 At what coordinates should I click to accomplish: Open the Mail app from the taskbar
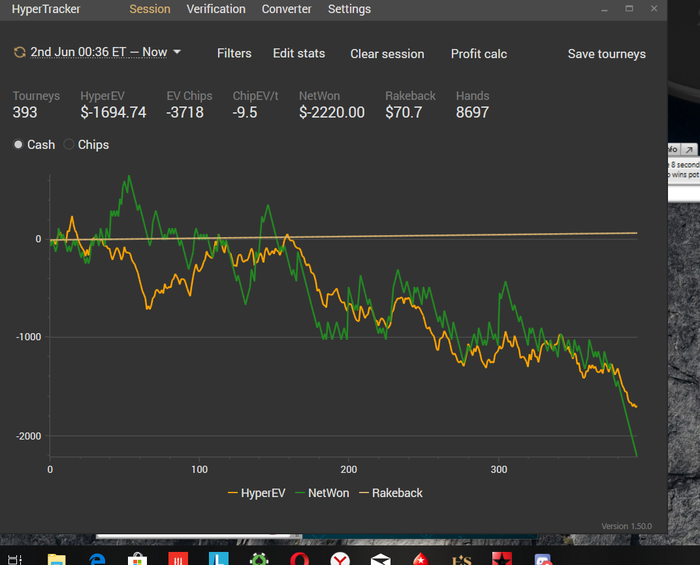(x=381, y=560)
